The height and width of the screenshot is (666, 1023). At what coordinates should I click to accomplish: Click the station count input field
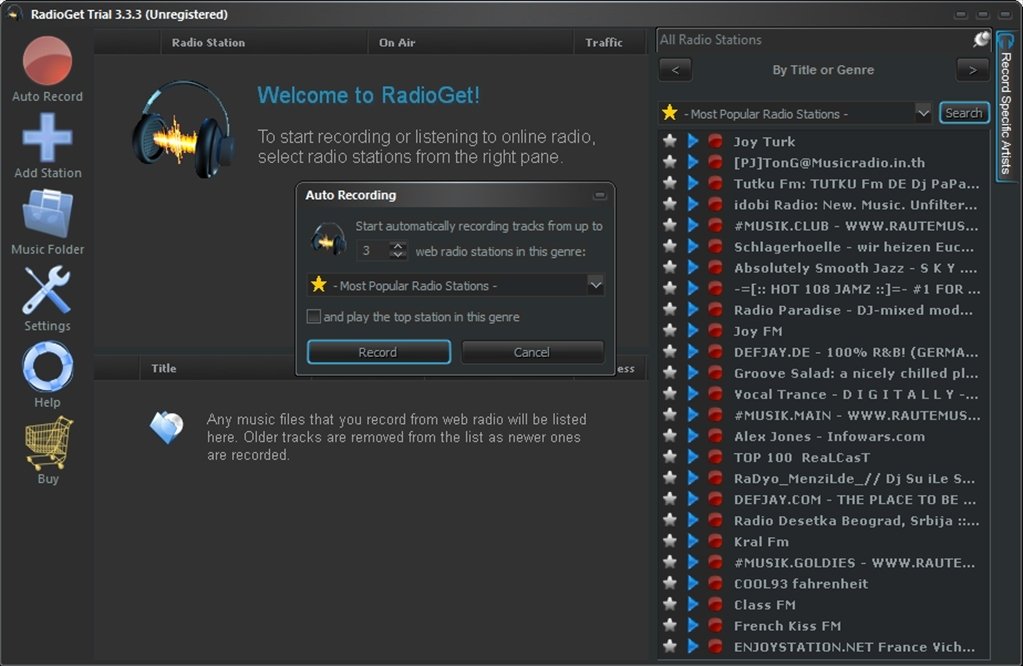(373, 250)
